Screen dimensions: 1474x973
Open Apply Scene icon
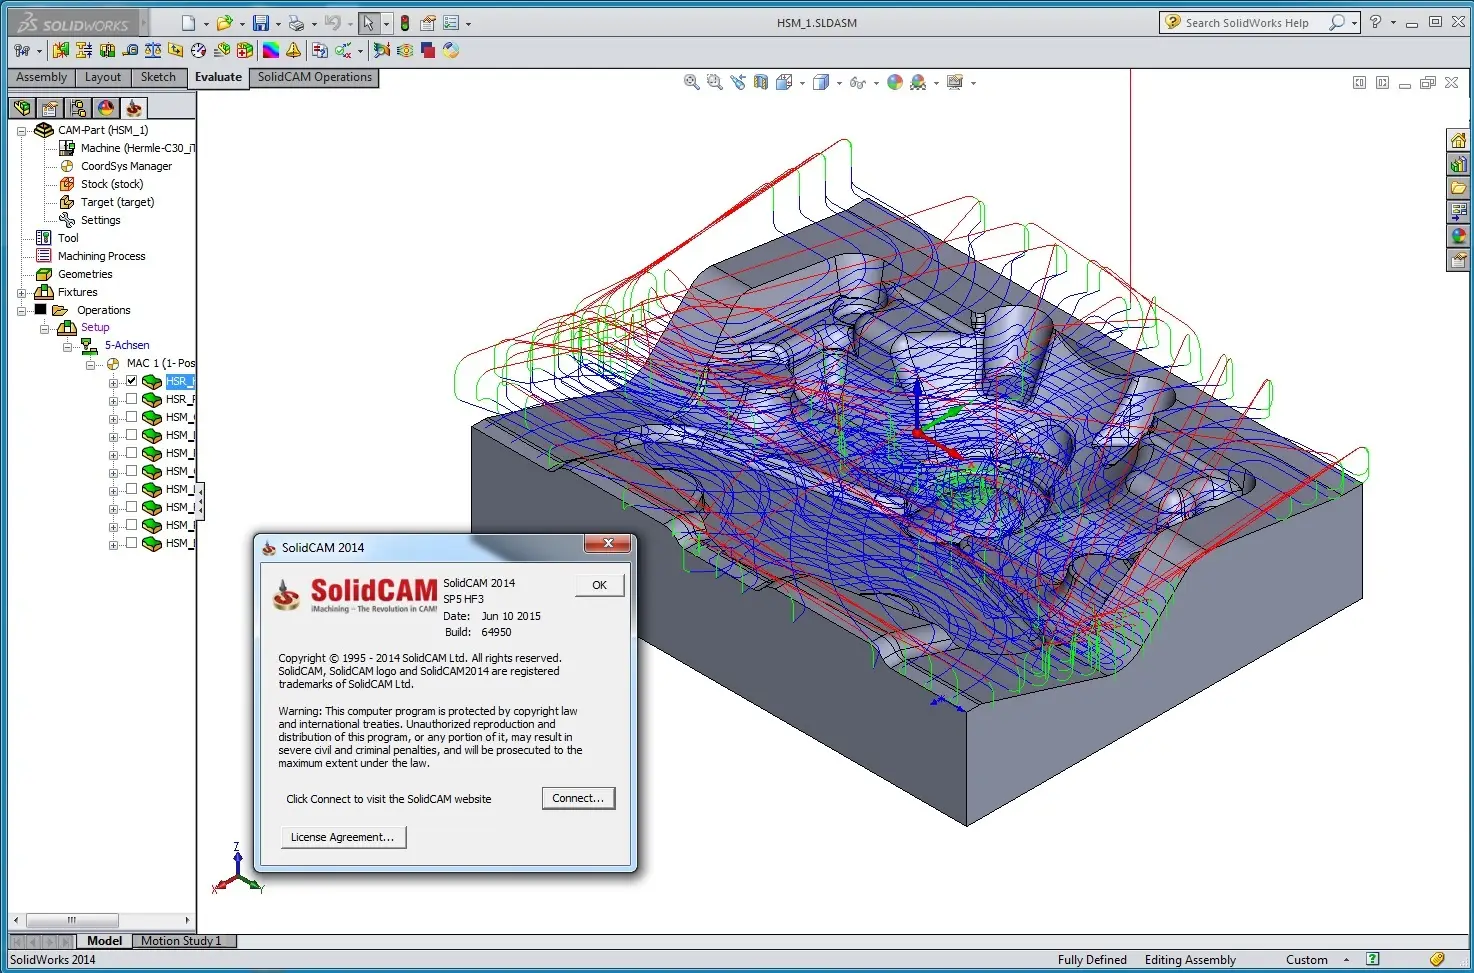(x=918, y=82)
